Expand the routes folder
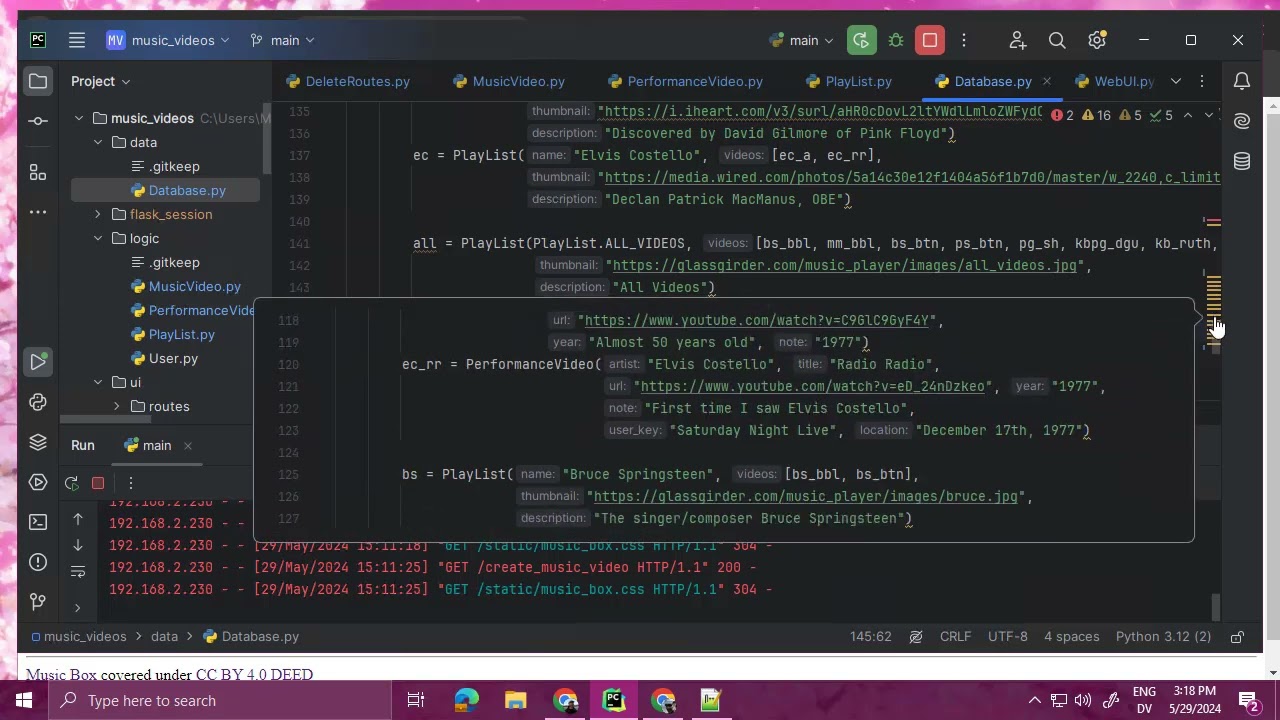1280x720 pixels. (x=117, y=406)
